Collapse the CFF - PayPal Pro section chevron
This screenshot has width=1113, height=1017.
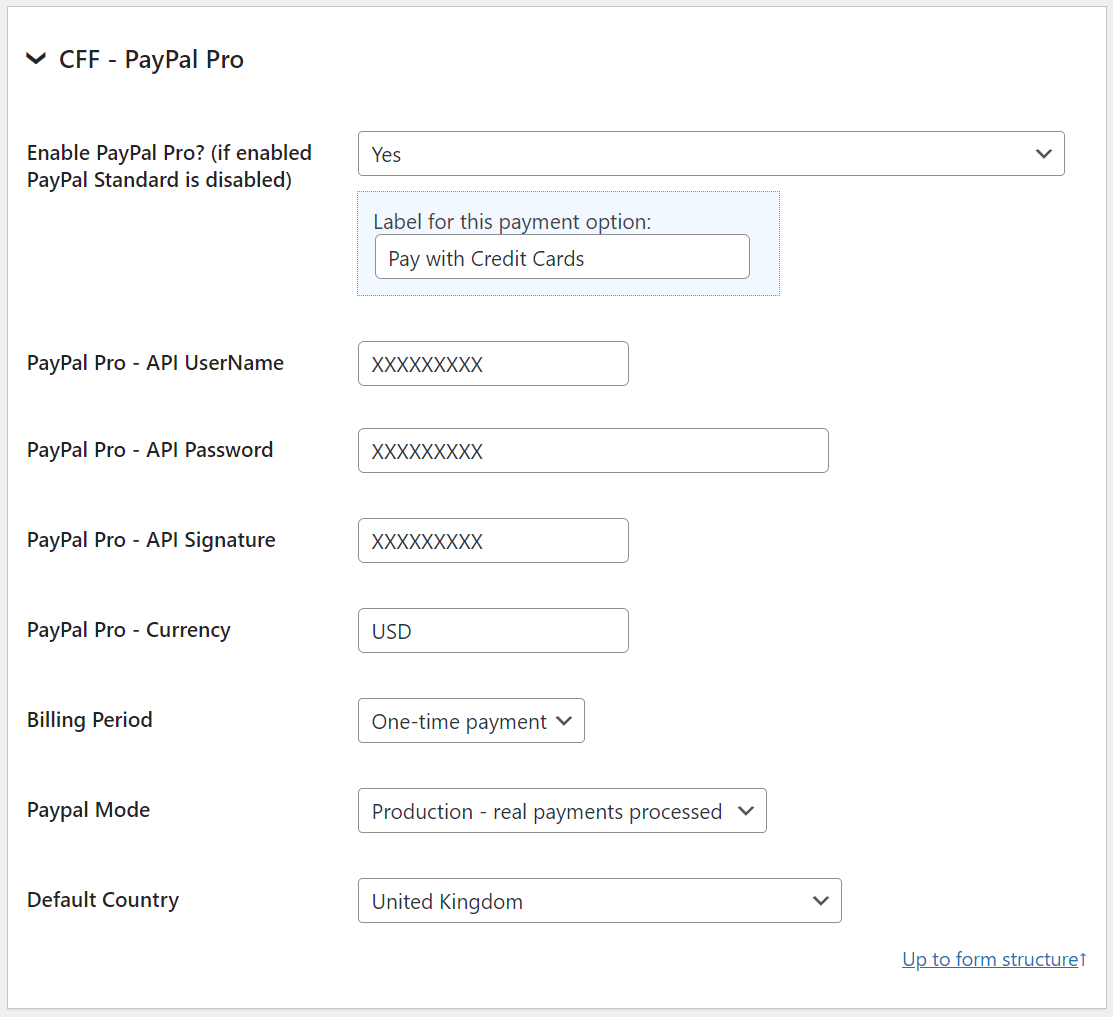[36, 59]
